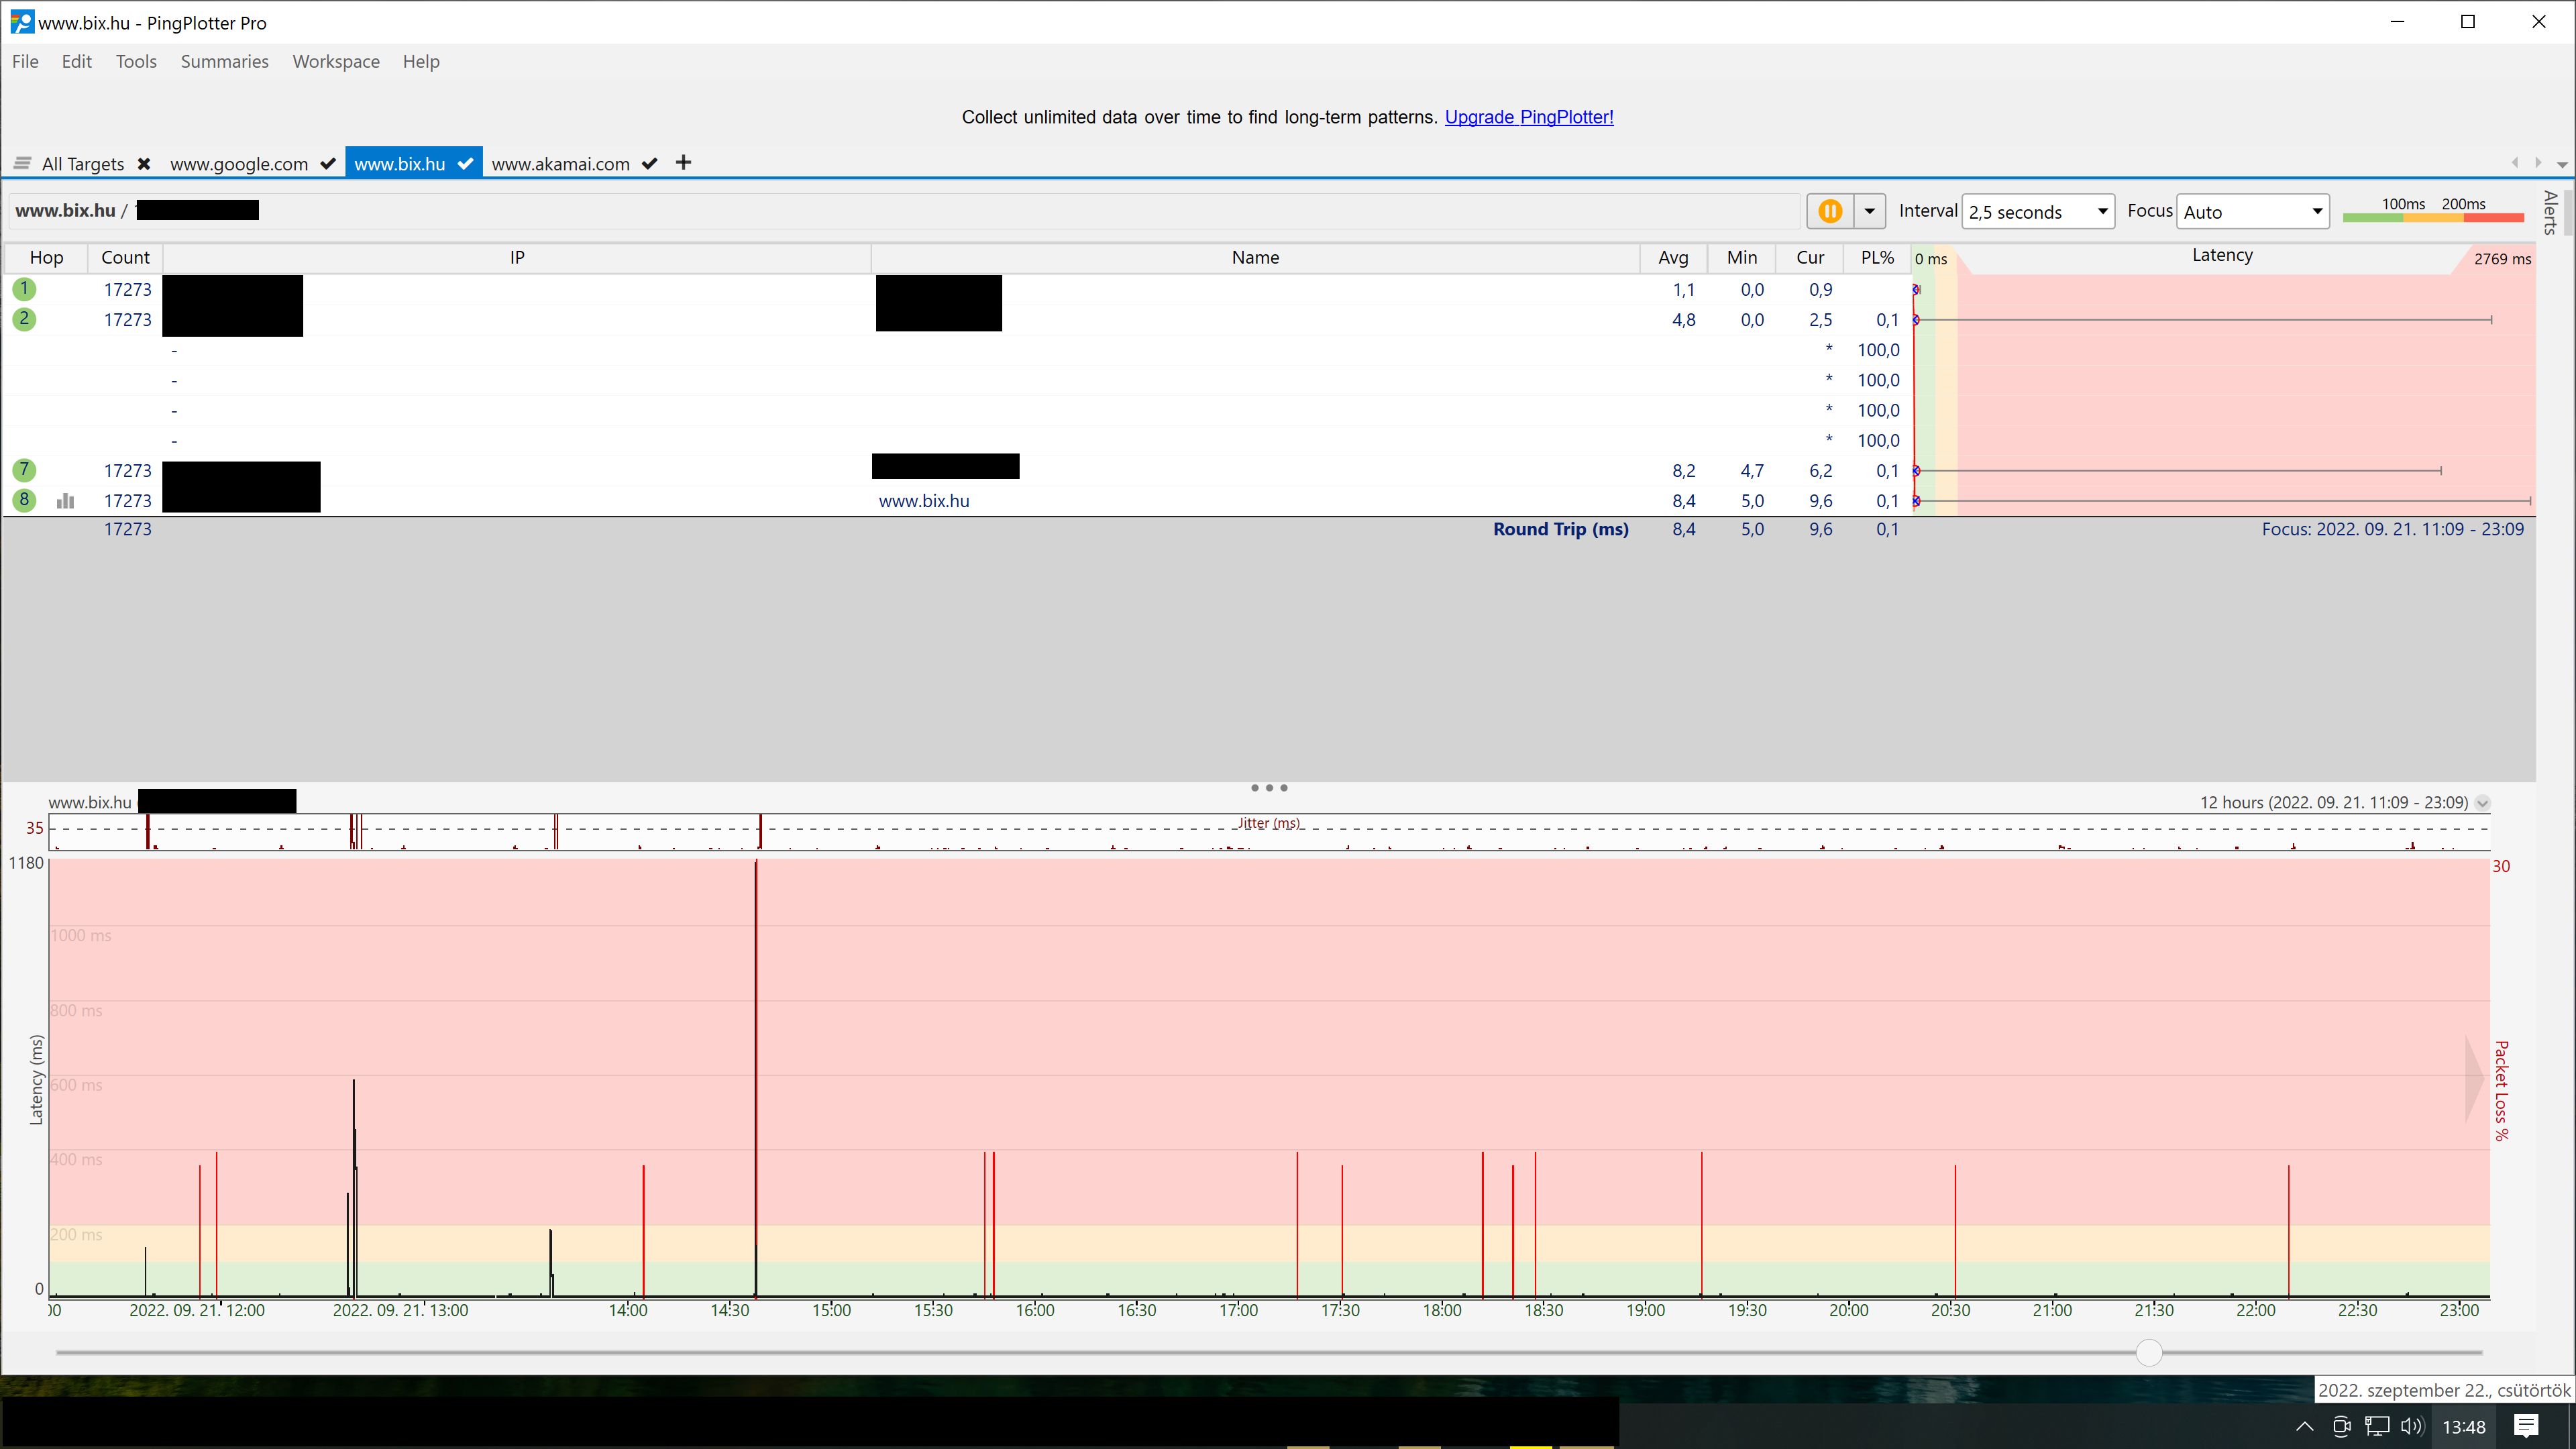2576x1449 pixels.
Task: Switch to the All Targets tab
Action: coord(83,163)
